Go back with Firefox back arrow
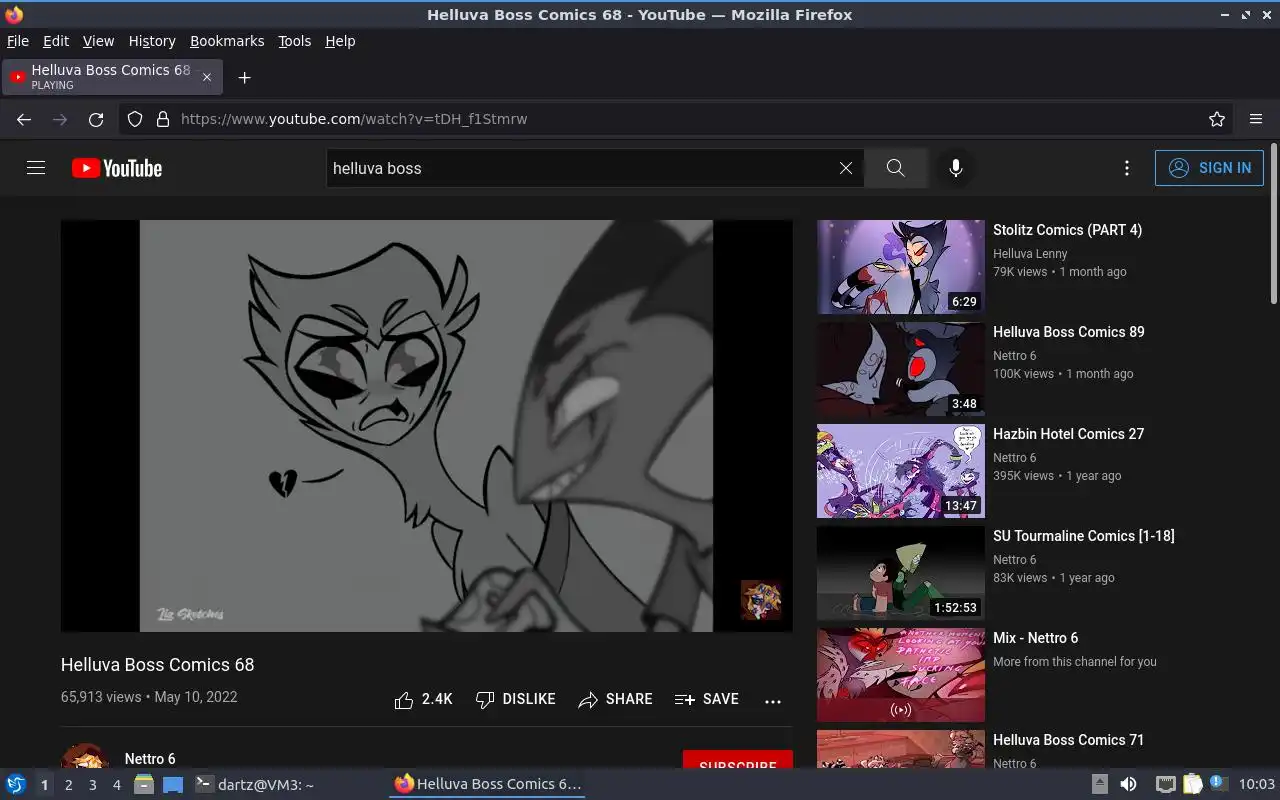Image resolution: width=1280 pixels, height=800 pixels. [24, 119]
